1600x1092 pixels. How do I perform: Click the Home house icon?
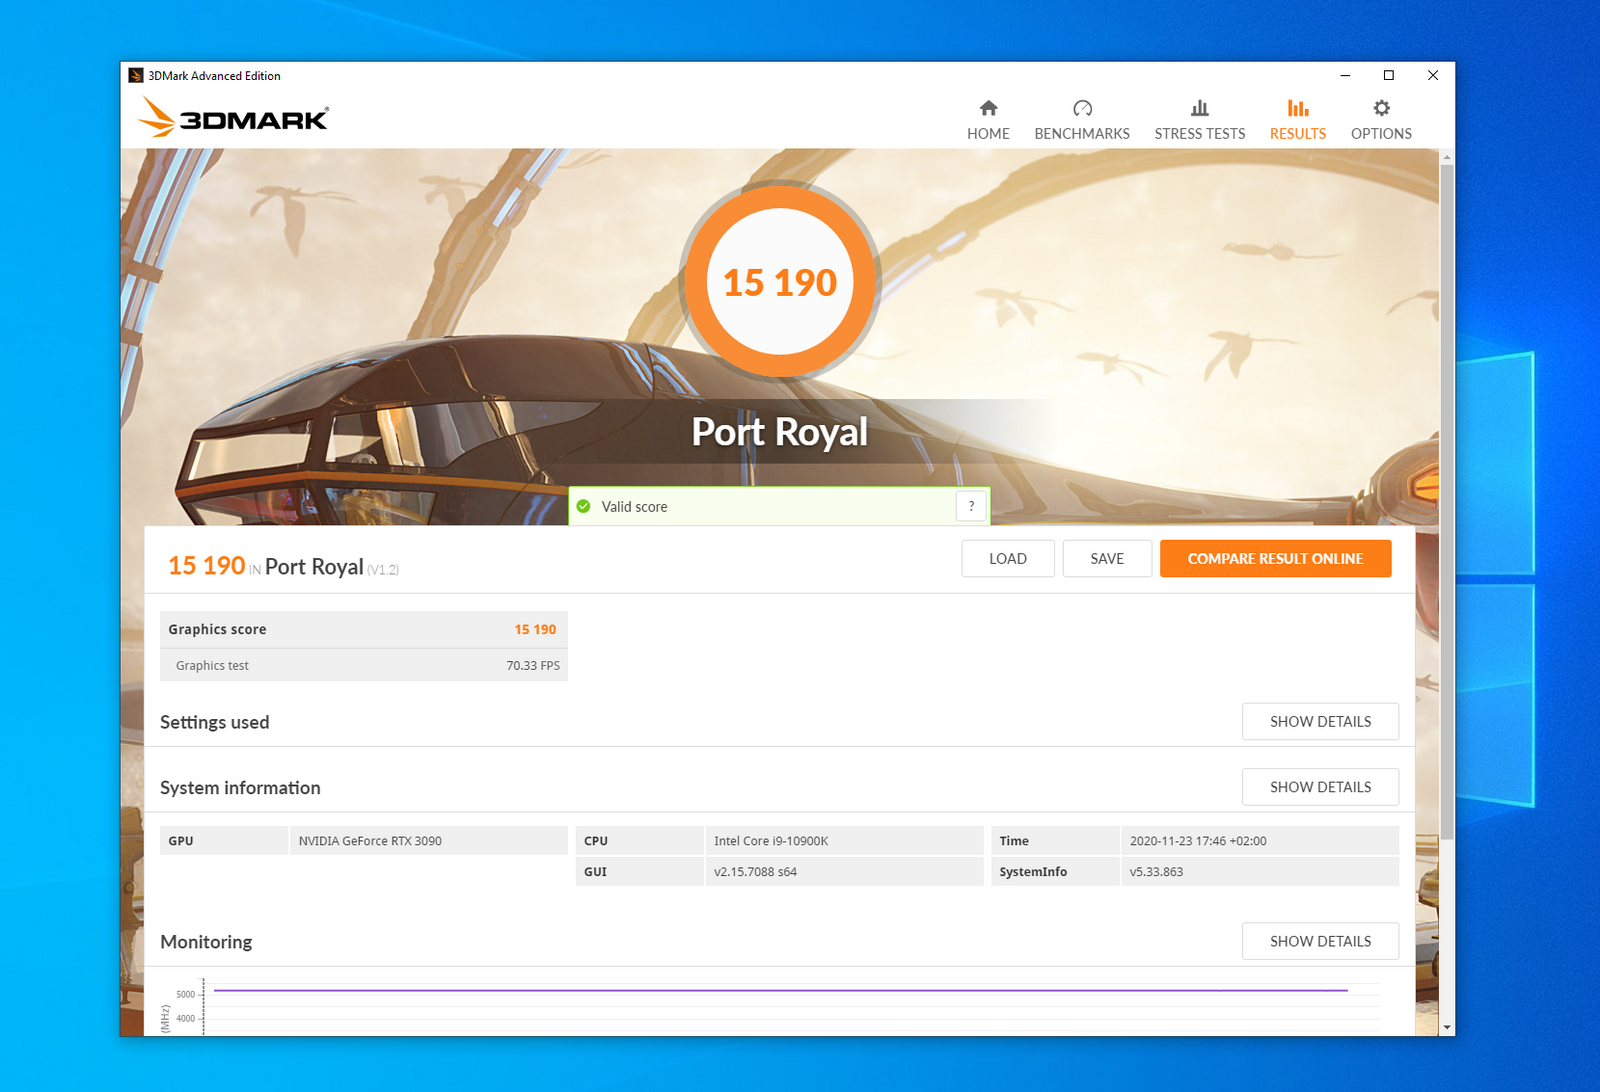click(988, 108)
